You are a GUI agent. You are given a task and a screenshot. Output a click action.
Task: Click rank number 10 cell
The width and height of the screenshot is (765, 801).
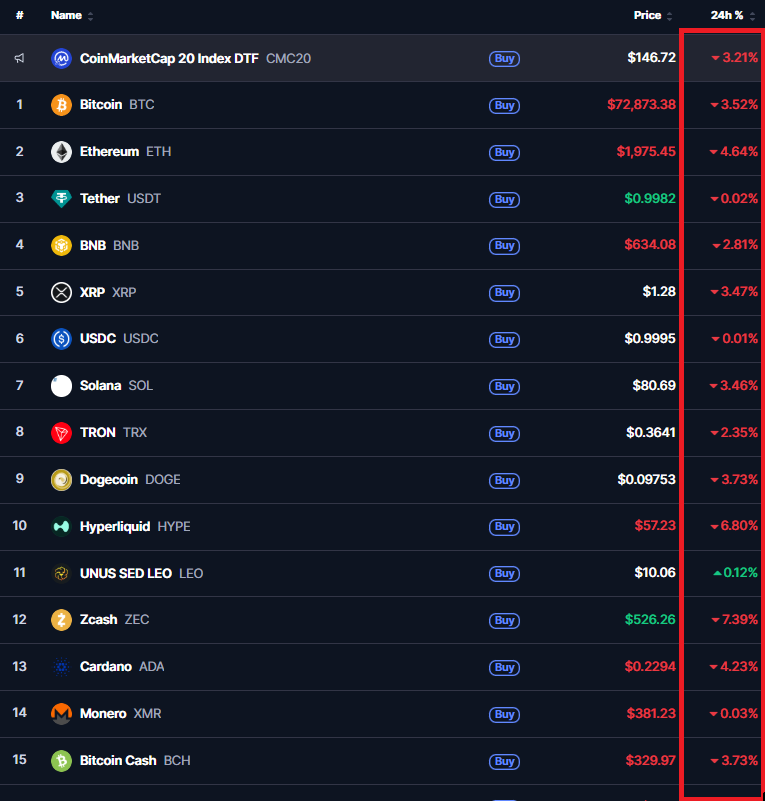tap(19, 526)
